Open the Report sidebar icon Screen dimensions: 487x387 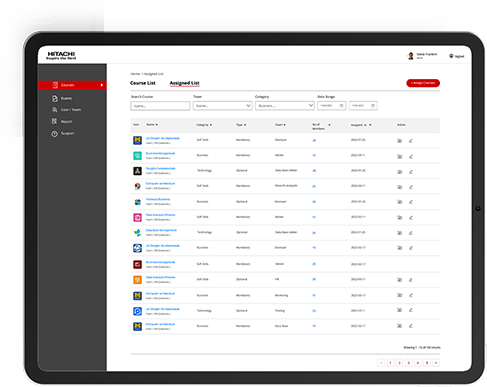tap(54, 121)
